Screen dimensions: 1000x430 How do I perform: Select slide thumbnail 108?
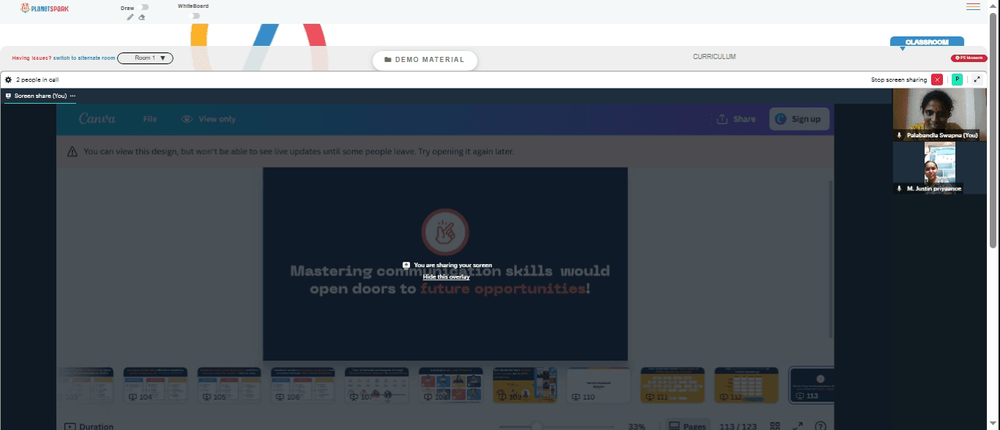pyautogui.click(x=451, y=385)
